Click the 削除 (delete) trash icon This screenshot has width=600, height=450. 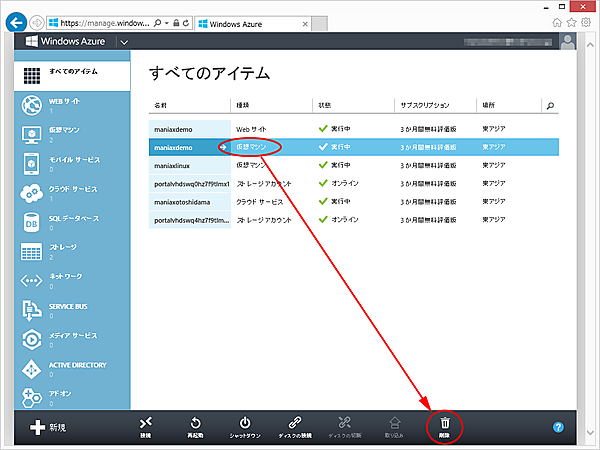click(445, 424)
